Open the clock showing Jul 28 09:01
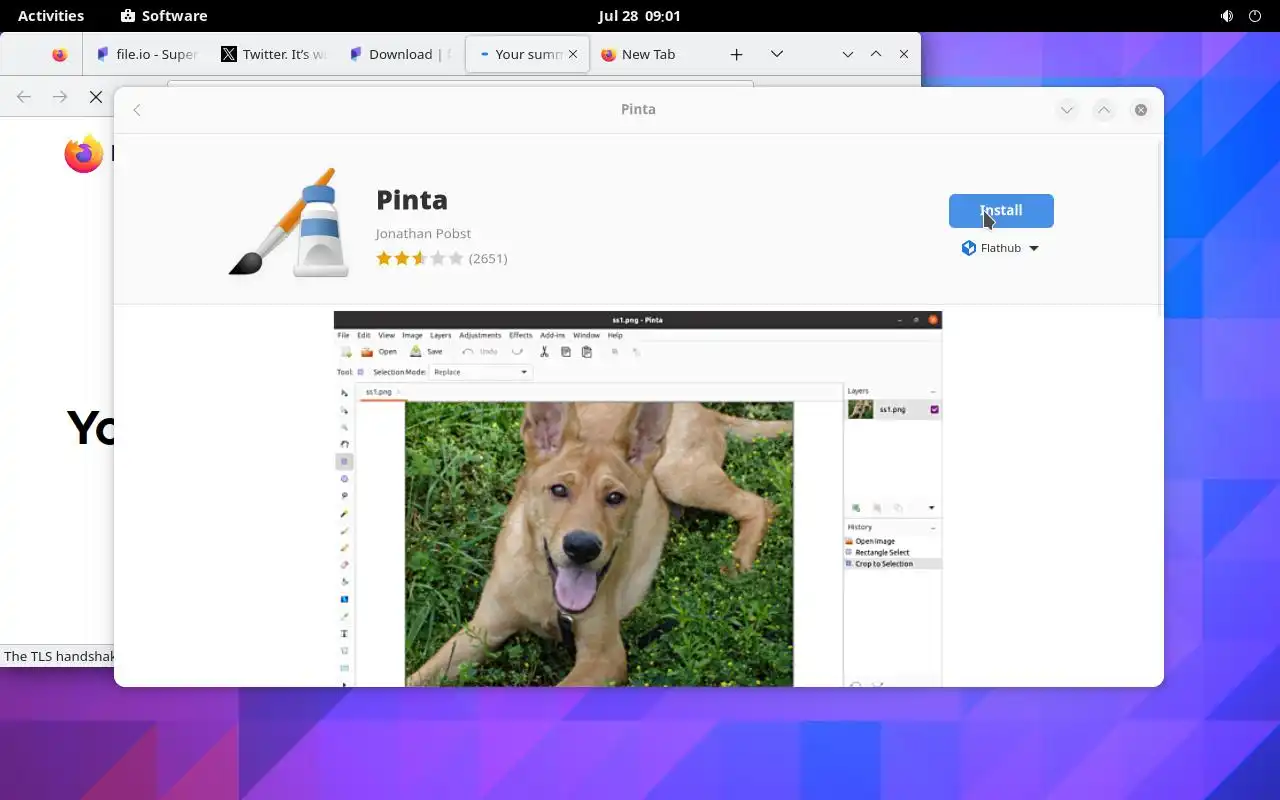The image size is (1280, 800). [640, 16]
